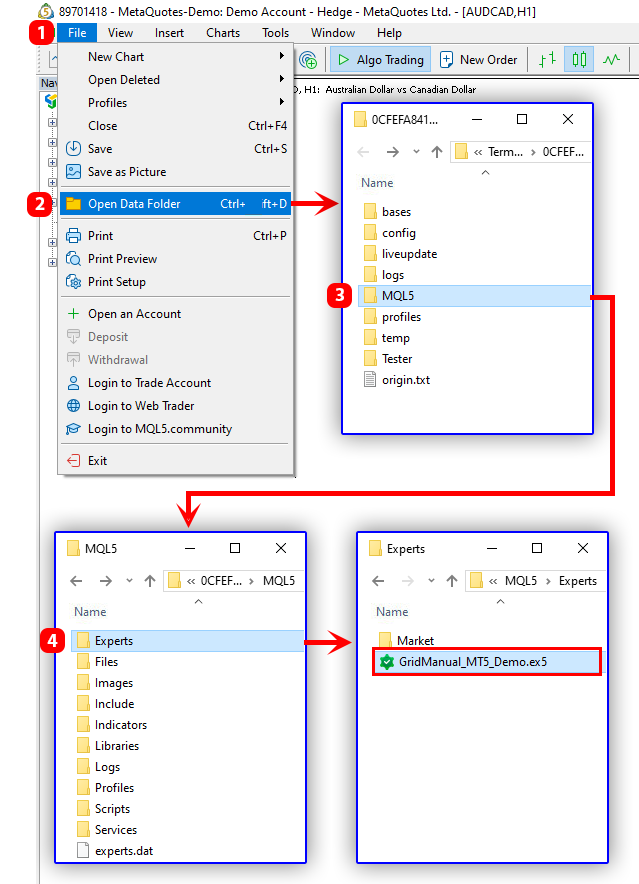The height and width of the screenshot is (884, 639).
Task: Open the View menu
Action: click(x=120, y=33)
